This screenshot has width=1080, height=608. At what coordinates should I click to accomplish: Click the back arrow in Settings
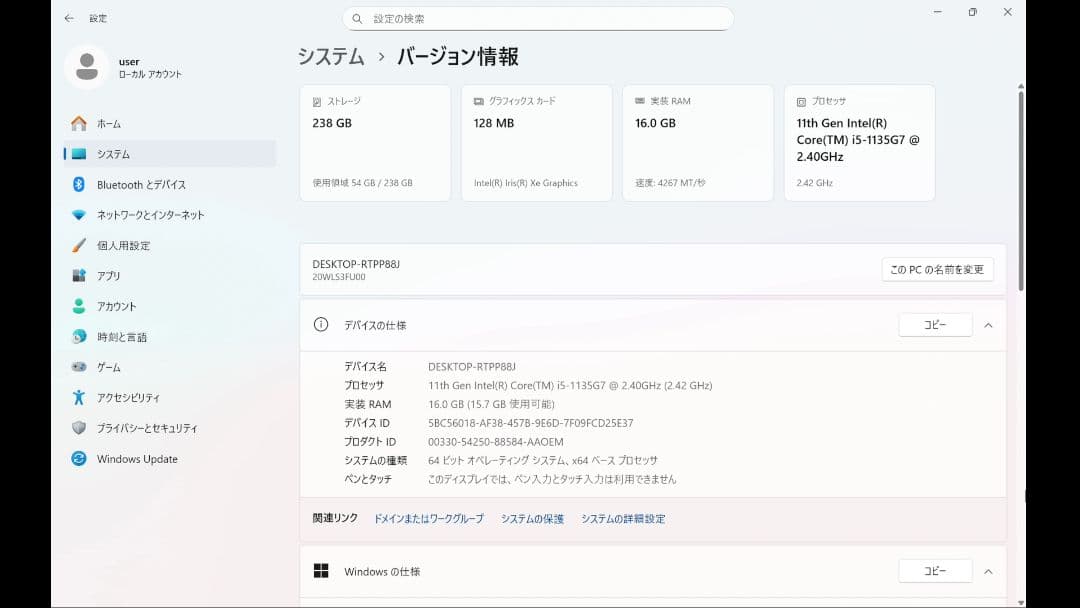tap(69, 19)
